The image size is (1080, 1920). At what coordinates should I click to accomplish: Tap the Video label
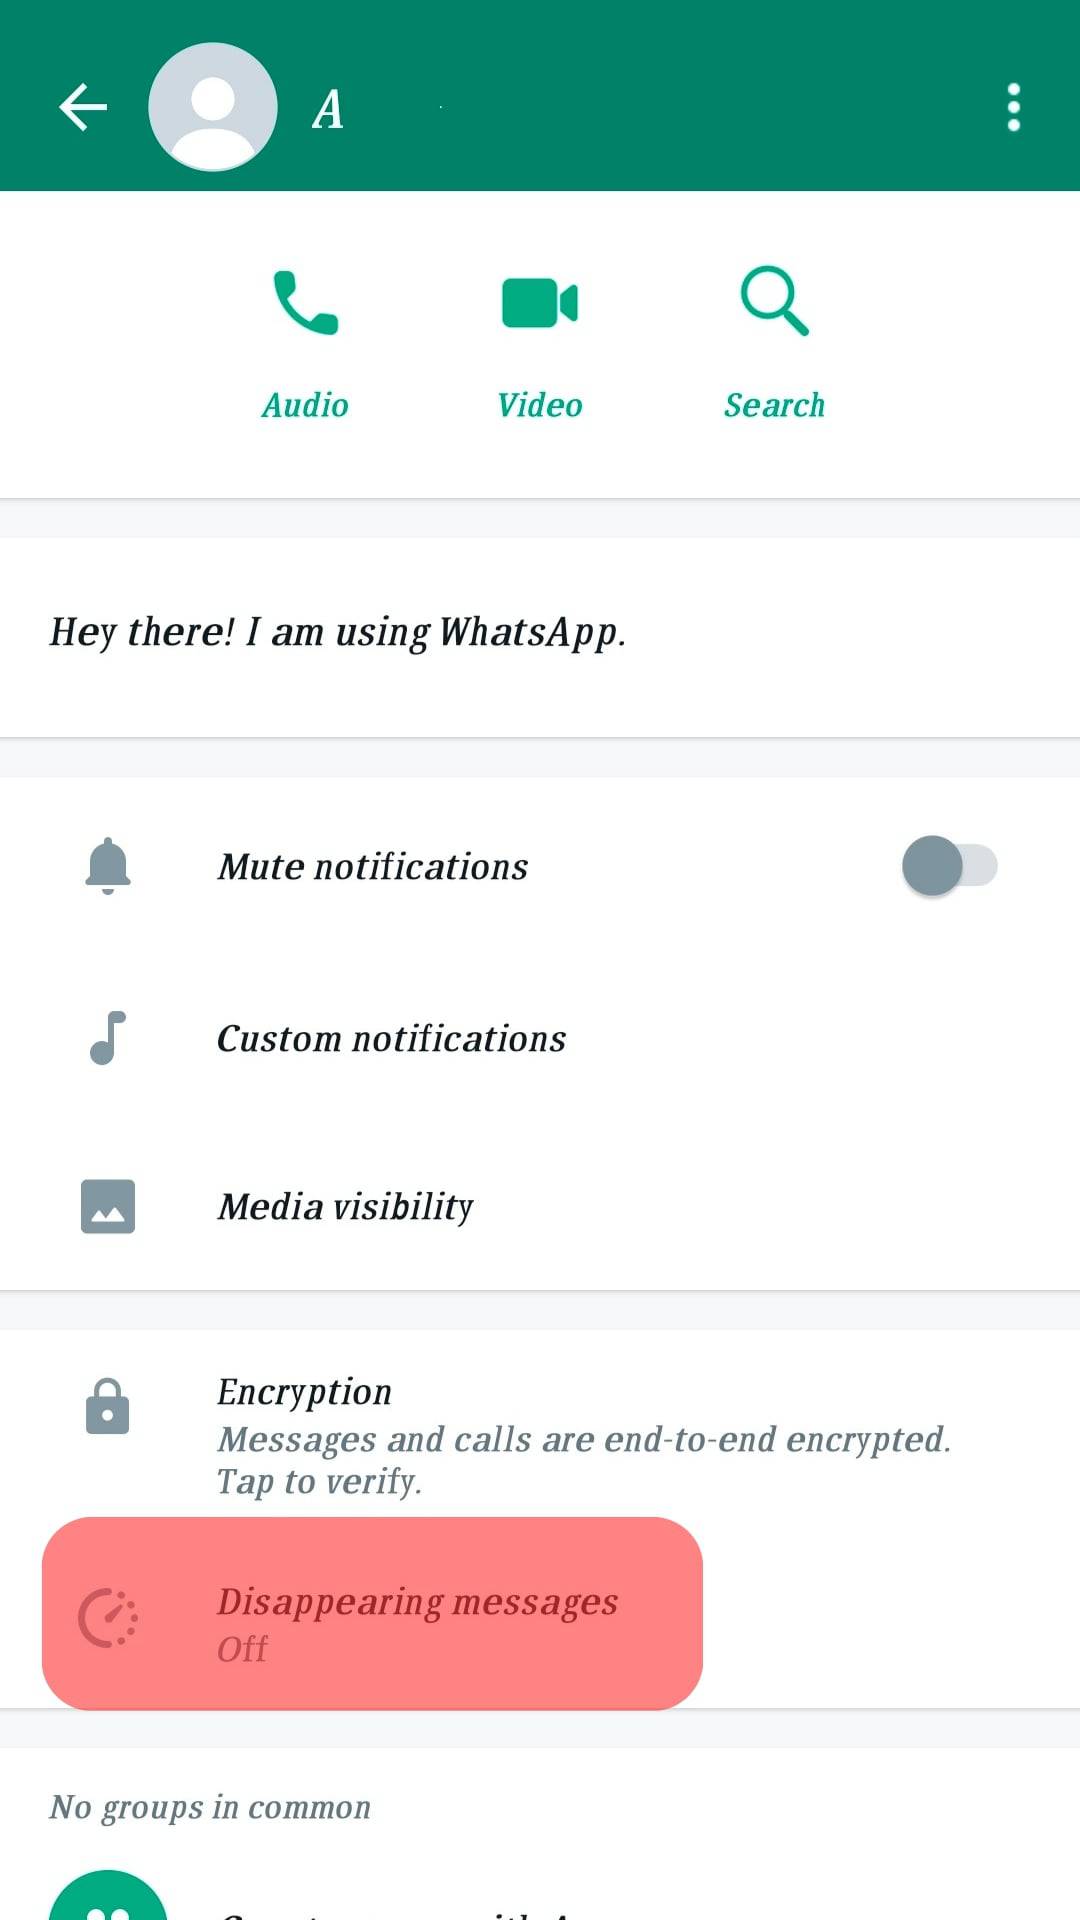[x=540, y=405]
